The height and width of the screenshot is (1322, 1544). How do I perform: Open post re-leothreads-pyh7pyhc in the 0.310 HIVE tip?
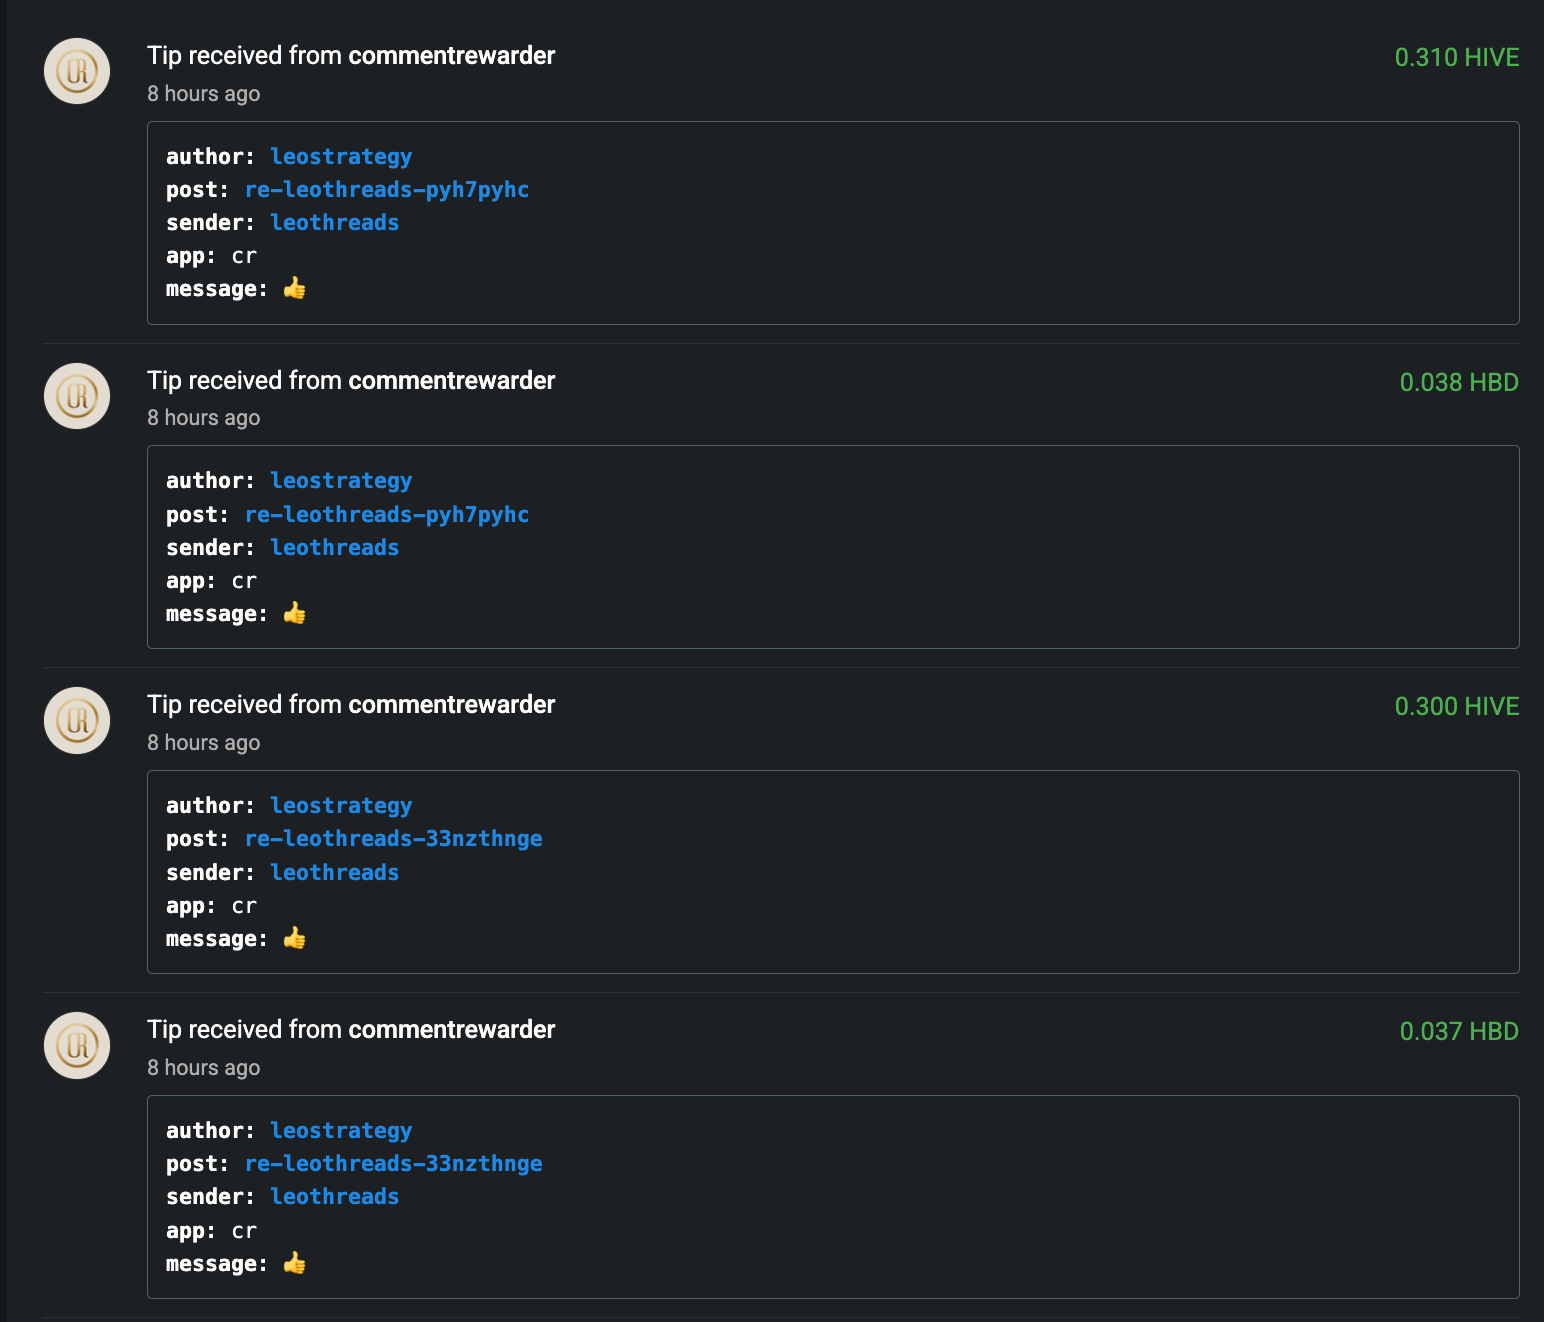(387, 189)
